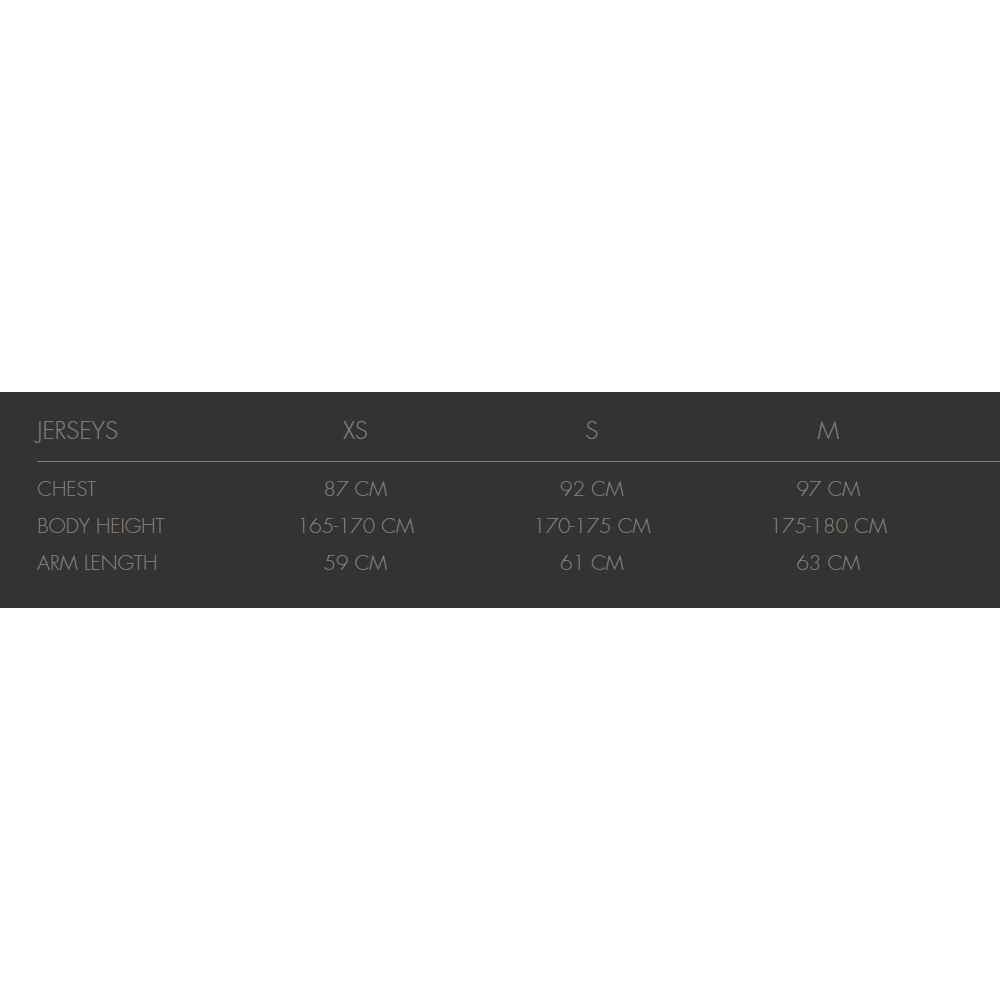Image resolution: width=1000 pixels, height=1000 pixels.
Task: Click the 87 CM chest value
Action: point(355,489)
